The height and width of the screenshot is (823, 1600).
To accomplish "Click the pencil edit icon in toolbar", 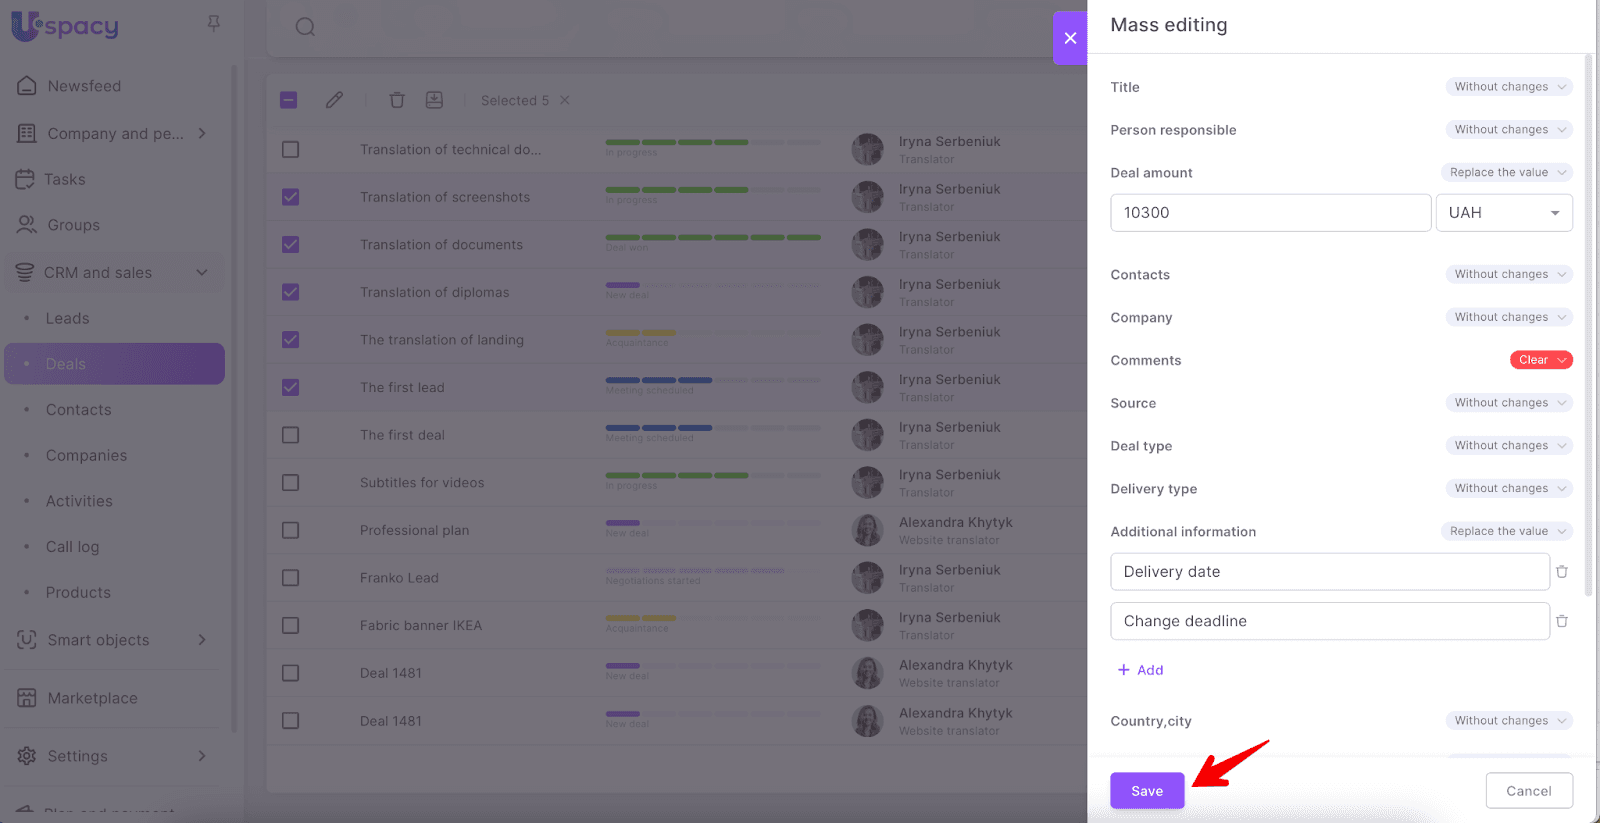I will click(x=334, y=100).
